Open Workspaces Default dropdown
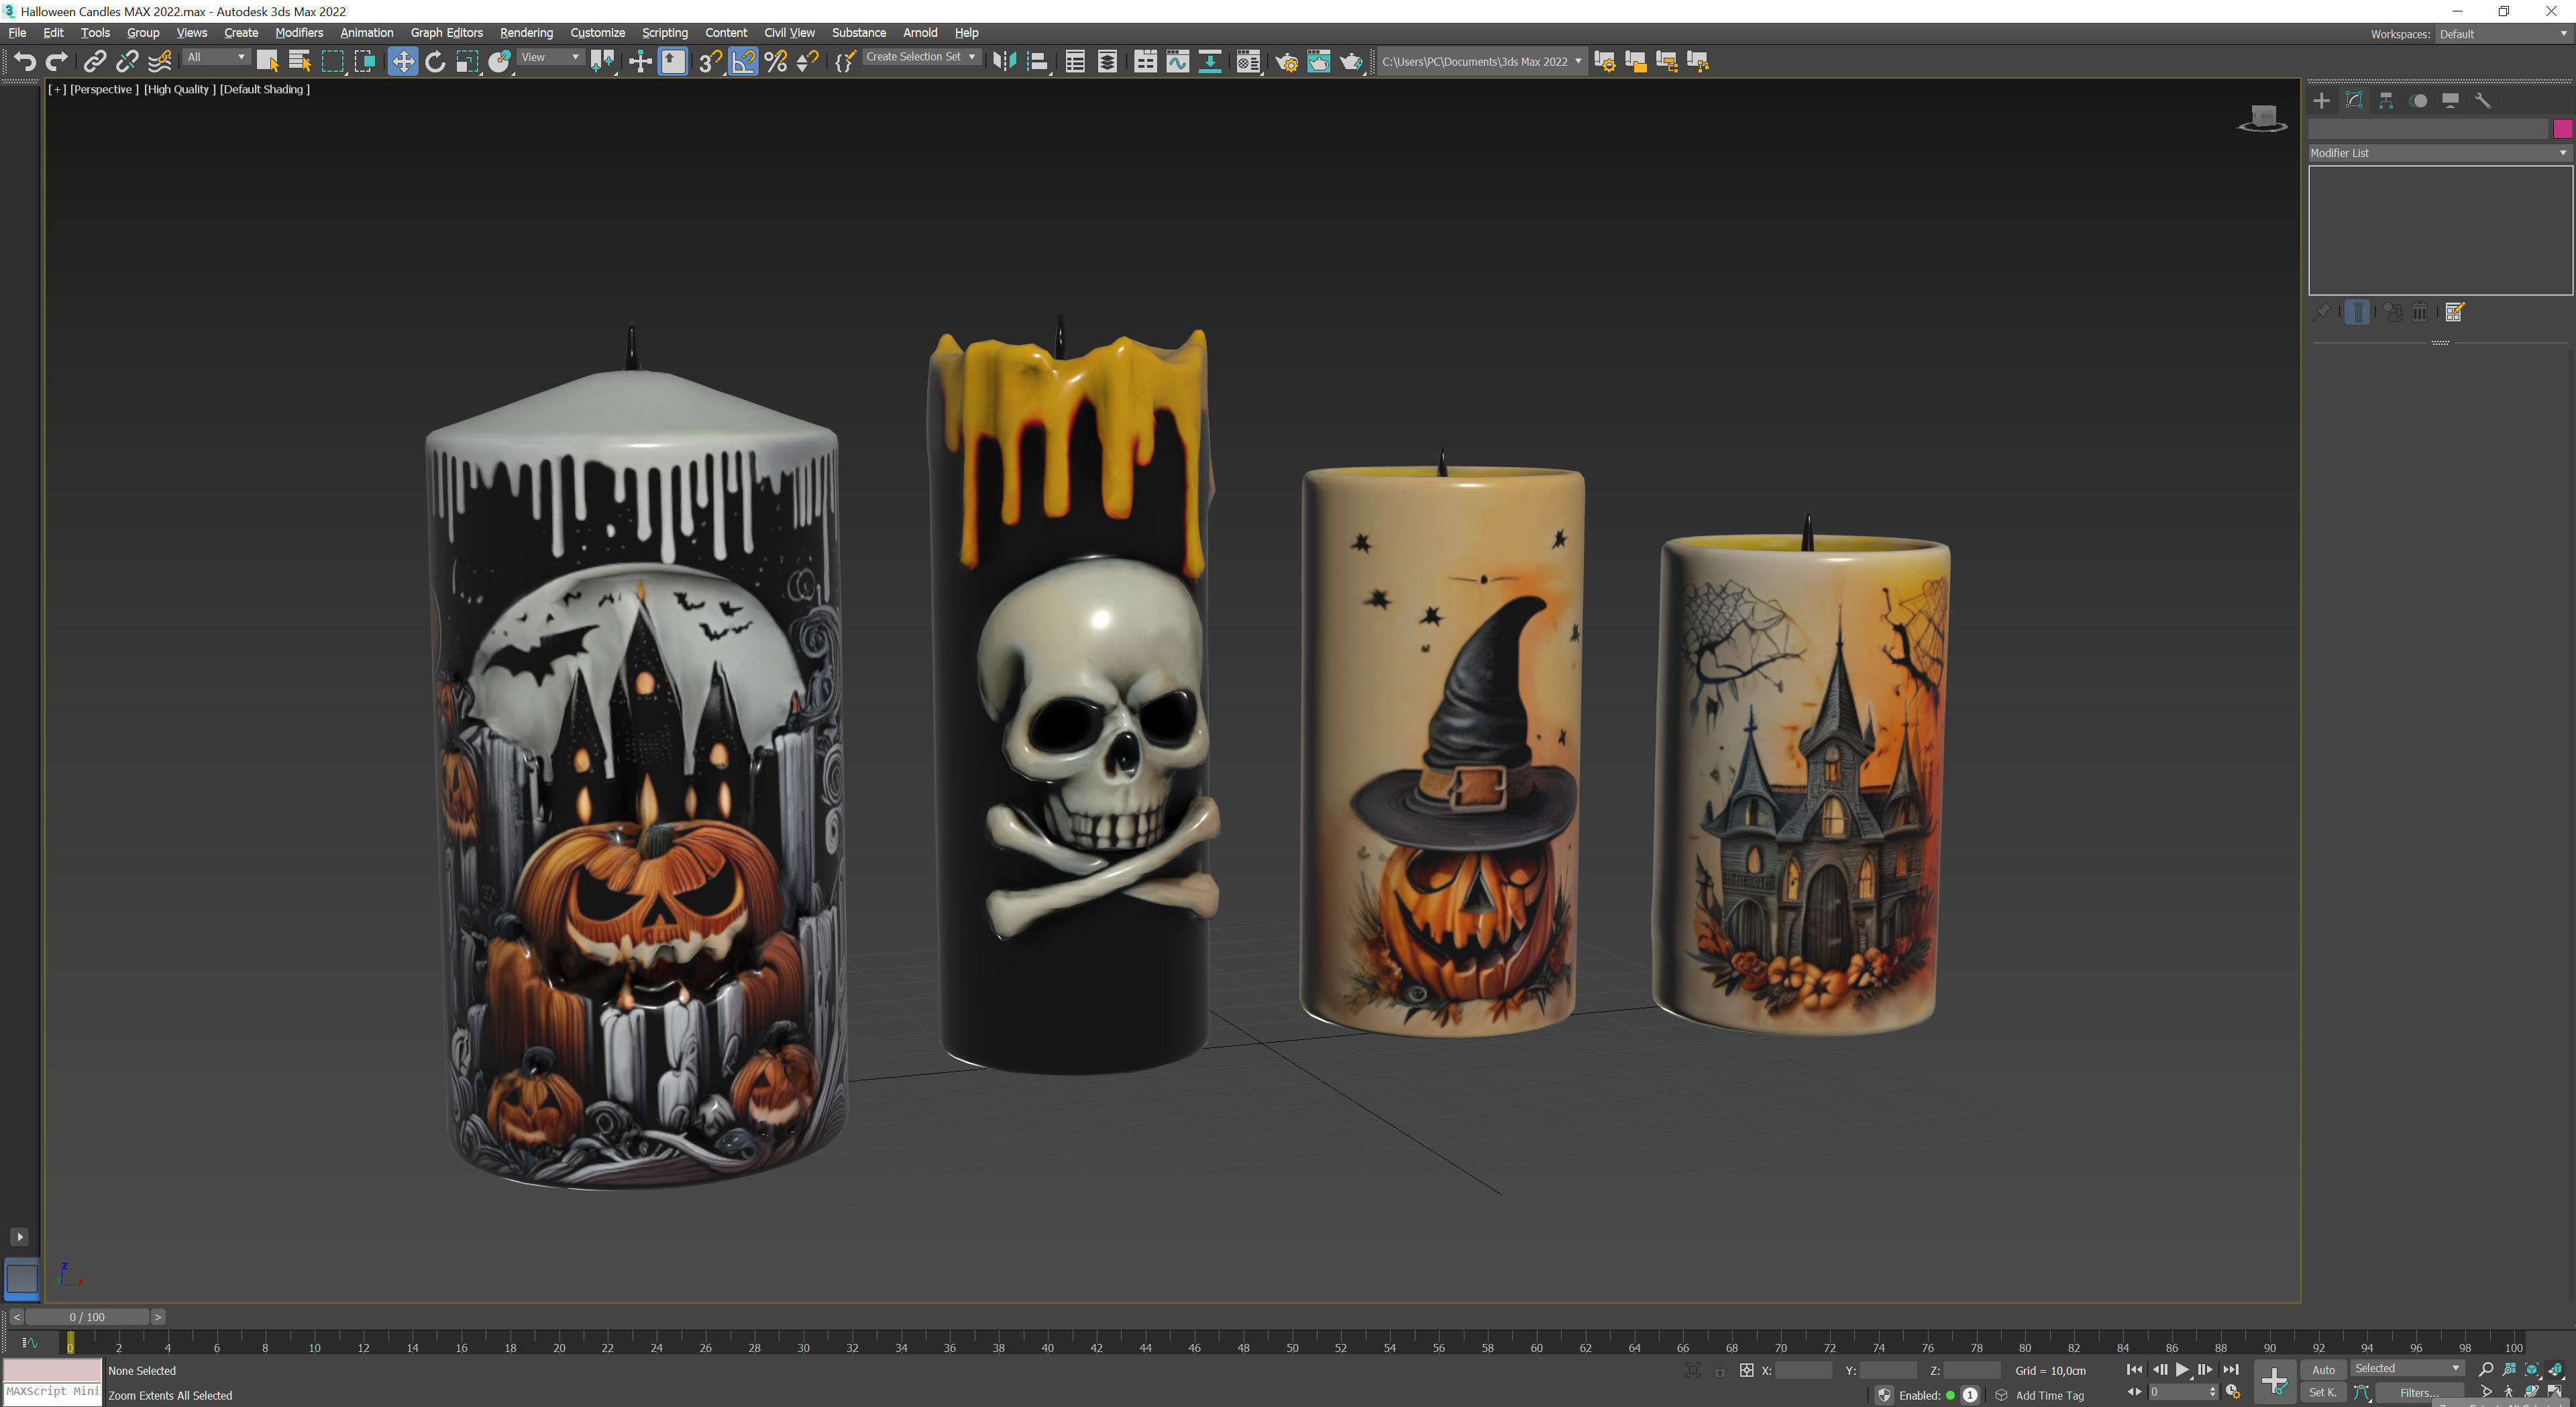The height and width of the screenshot is (1407, 2576). coord(2503,34)
